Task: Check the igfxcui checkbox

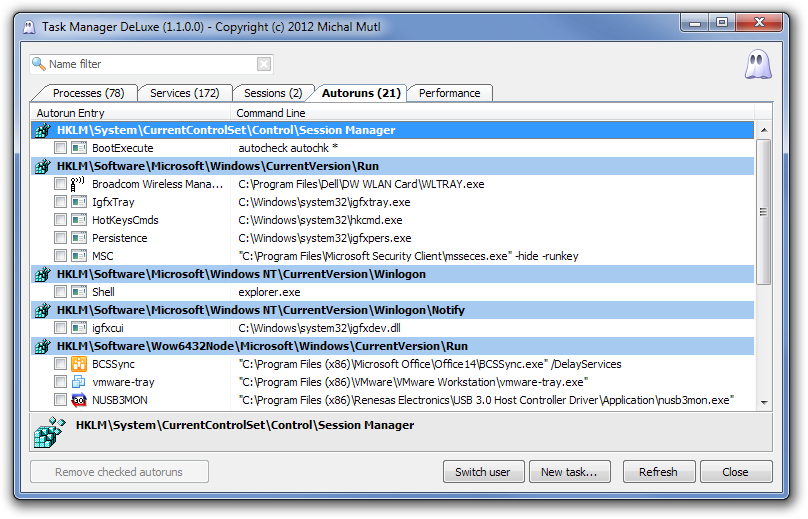Action: point(60,328)
